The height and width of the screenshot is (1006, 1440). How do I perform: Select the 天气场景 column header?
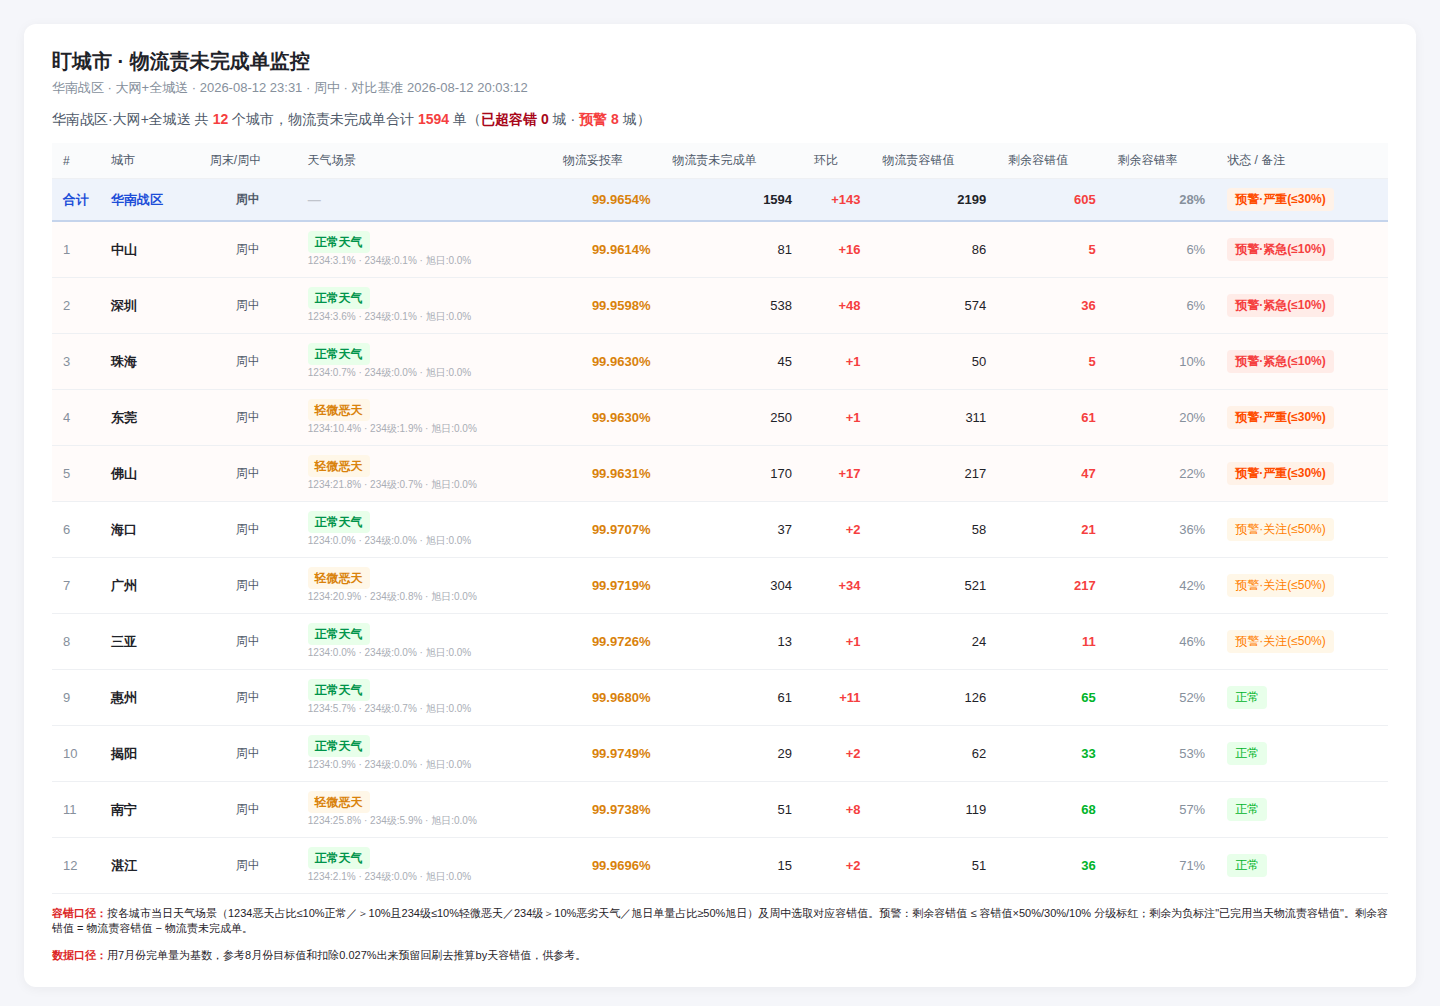[x=332, y=160]
